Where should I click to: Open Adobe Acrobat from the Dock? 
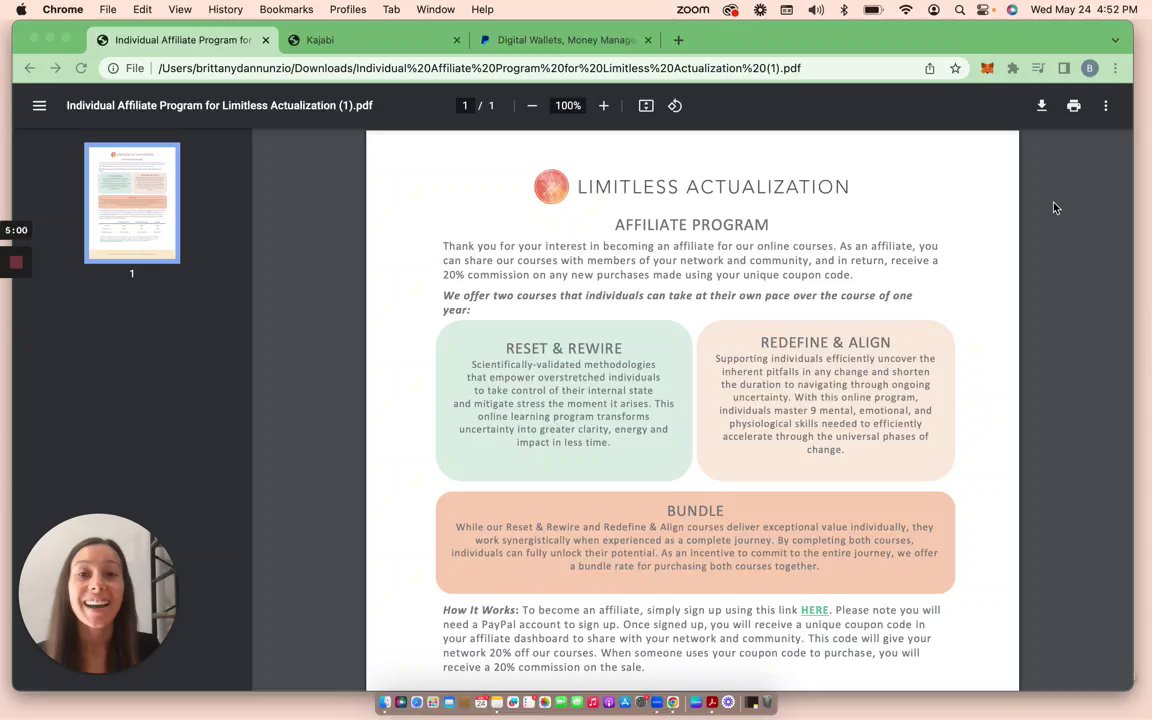coord(712,702)
